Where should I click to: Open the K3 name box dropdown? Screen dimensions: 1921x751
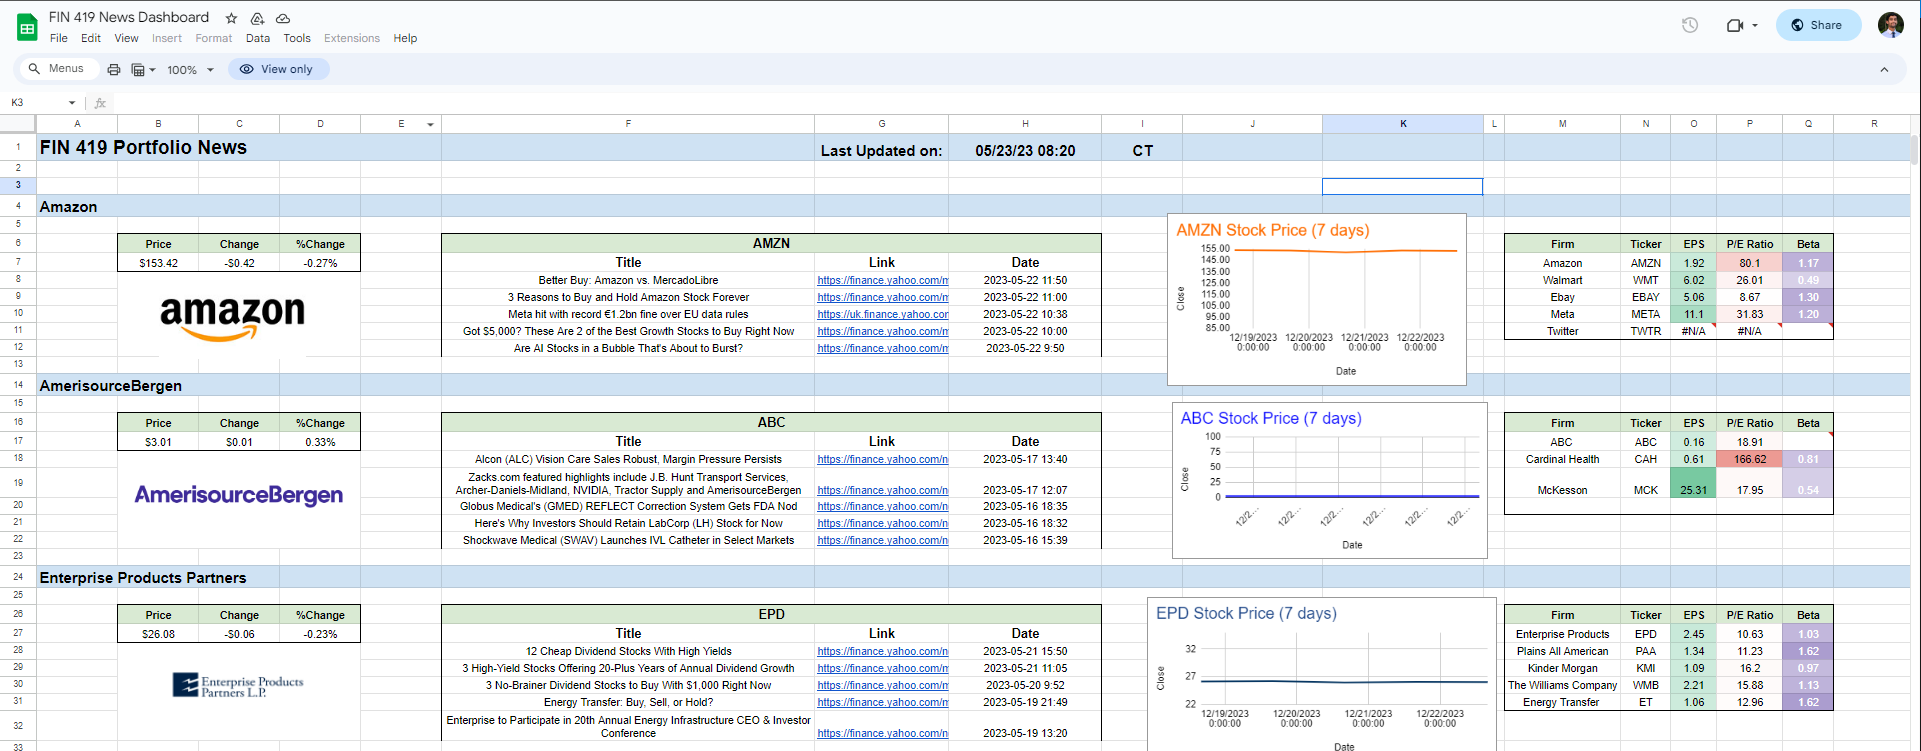[x=72, y=103]
